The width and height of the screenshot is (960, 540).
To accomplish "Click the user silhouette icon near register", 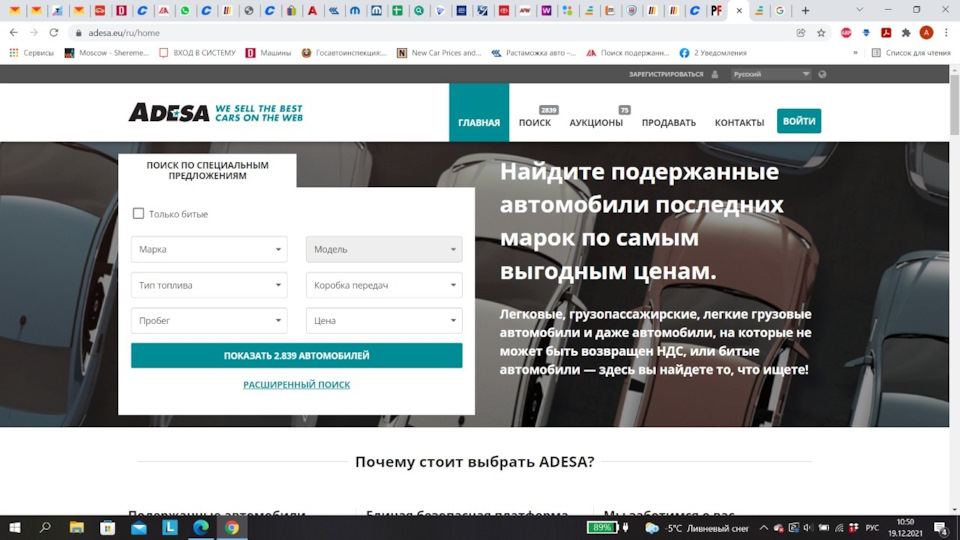I will pyautogui.click(x=714, y=74).
